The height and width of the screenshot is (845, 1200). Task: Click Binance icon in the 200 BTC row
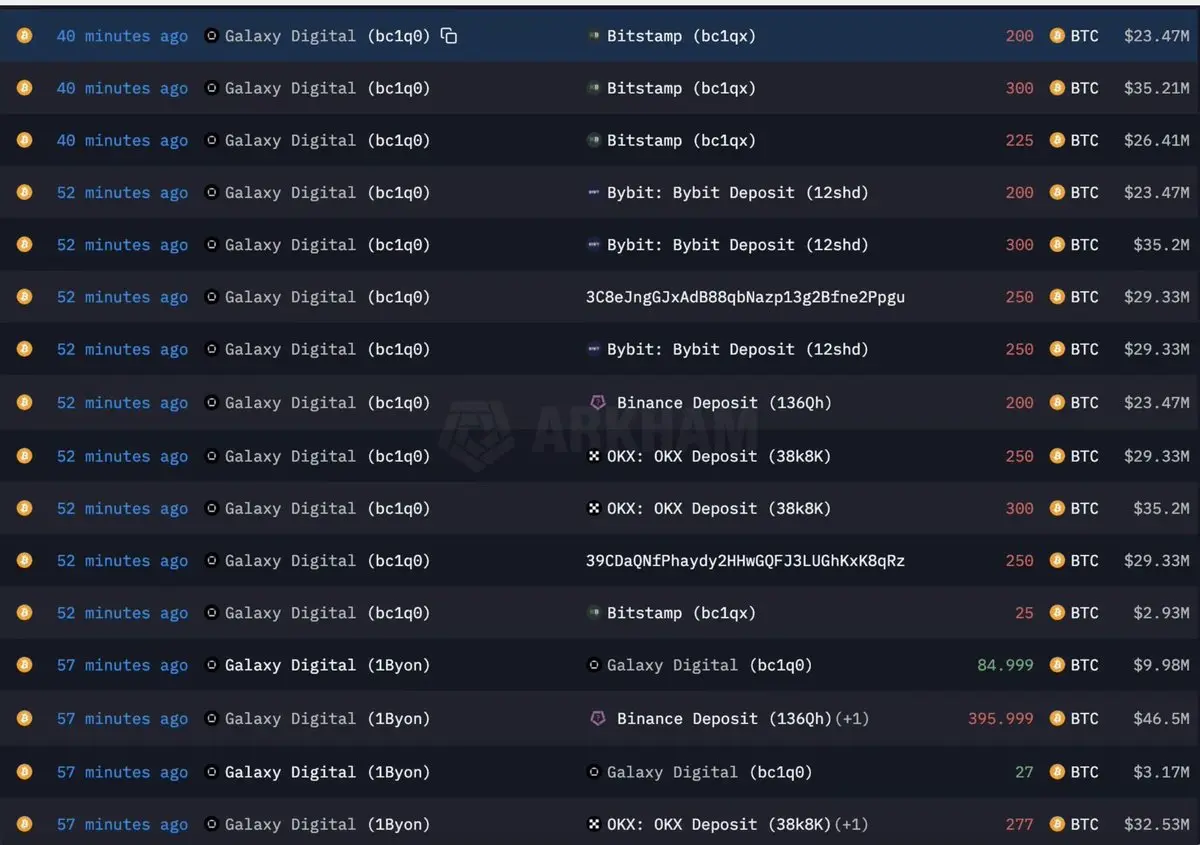click(598, 402)
